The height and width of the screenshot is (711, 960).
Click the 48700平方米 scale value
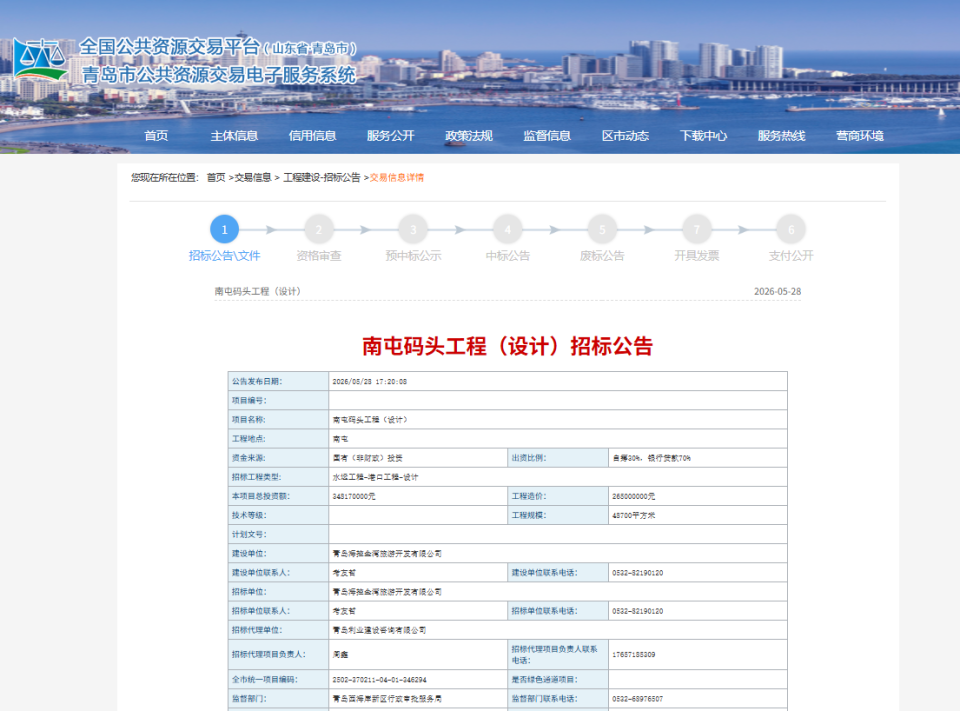634,516
